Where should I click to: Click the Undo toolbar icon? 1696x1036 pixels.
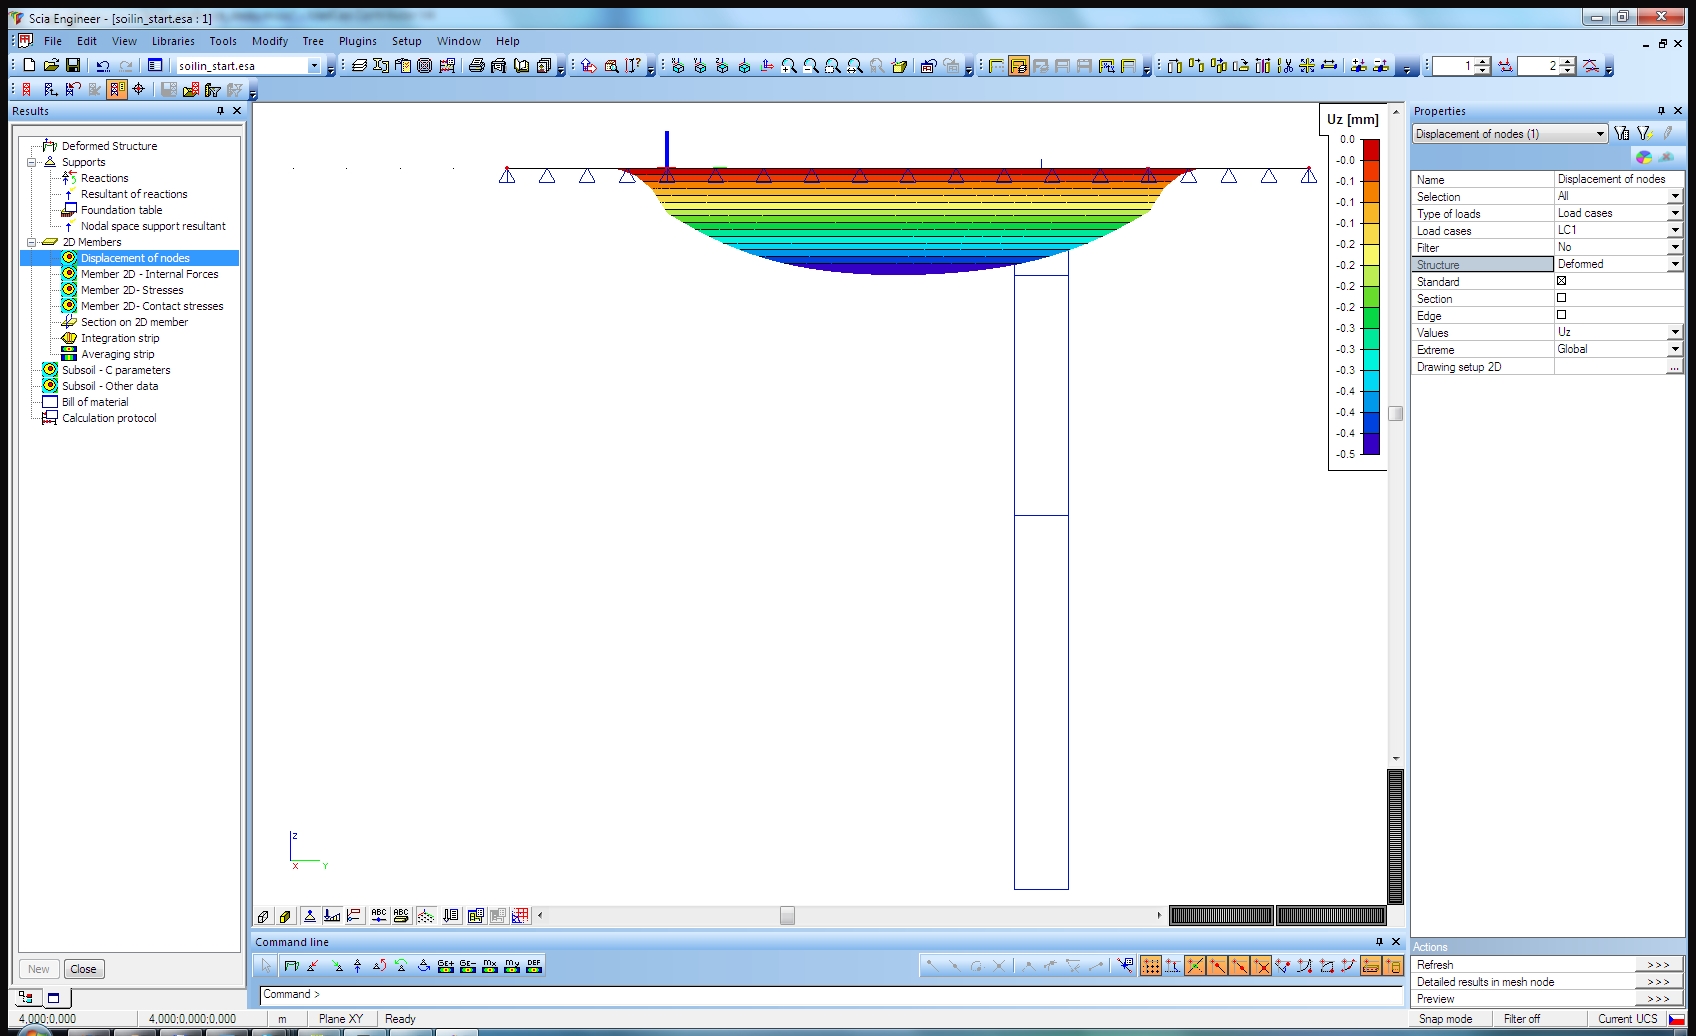point(103,65)
